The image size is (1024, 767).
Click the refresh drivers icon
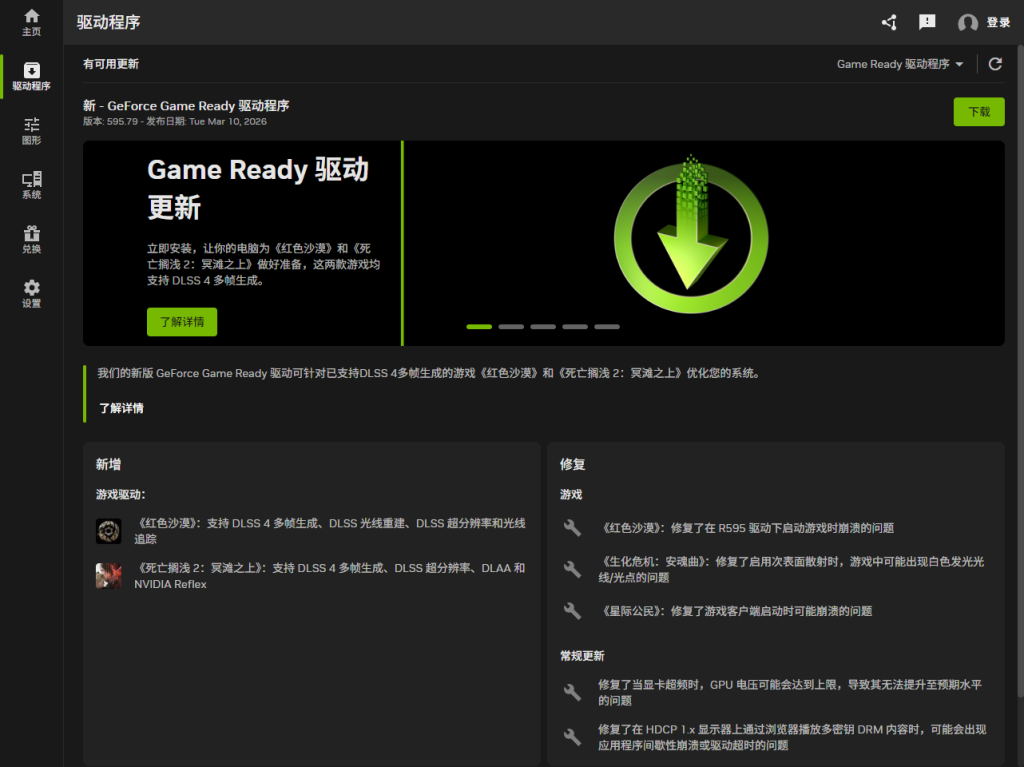(995, 64)
